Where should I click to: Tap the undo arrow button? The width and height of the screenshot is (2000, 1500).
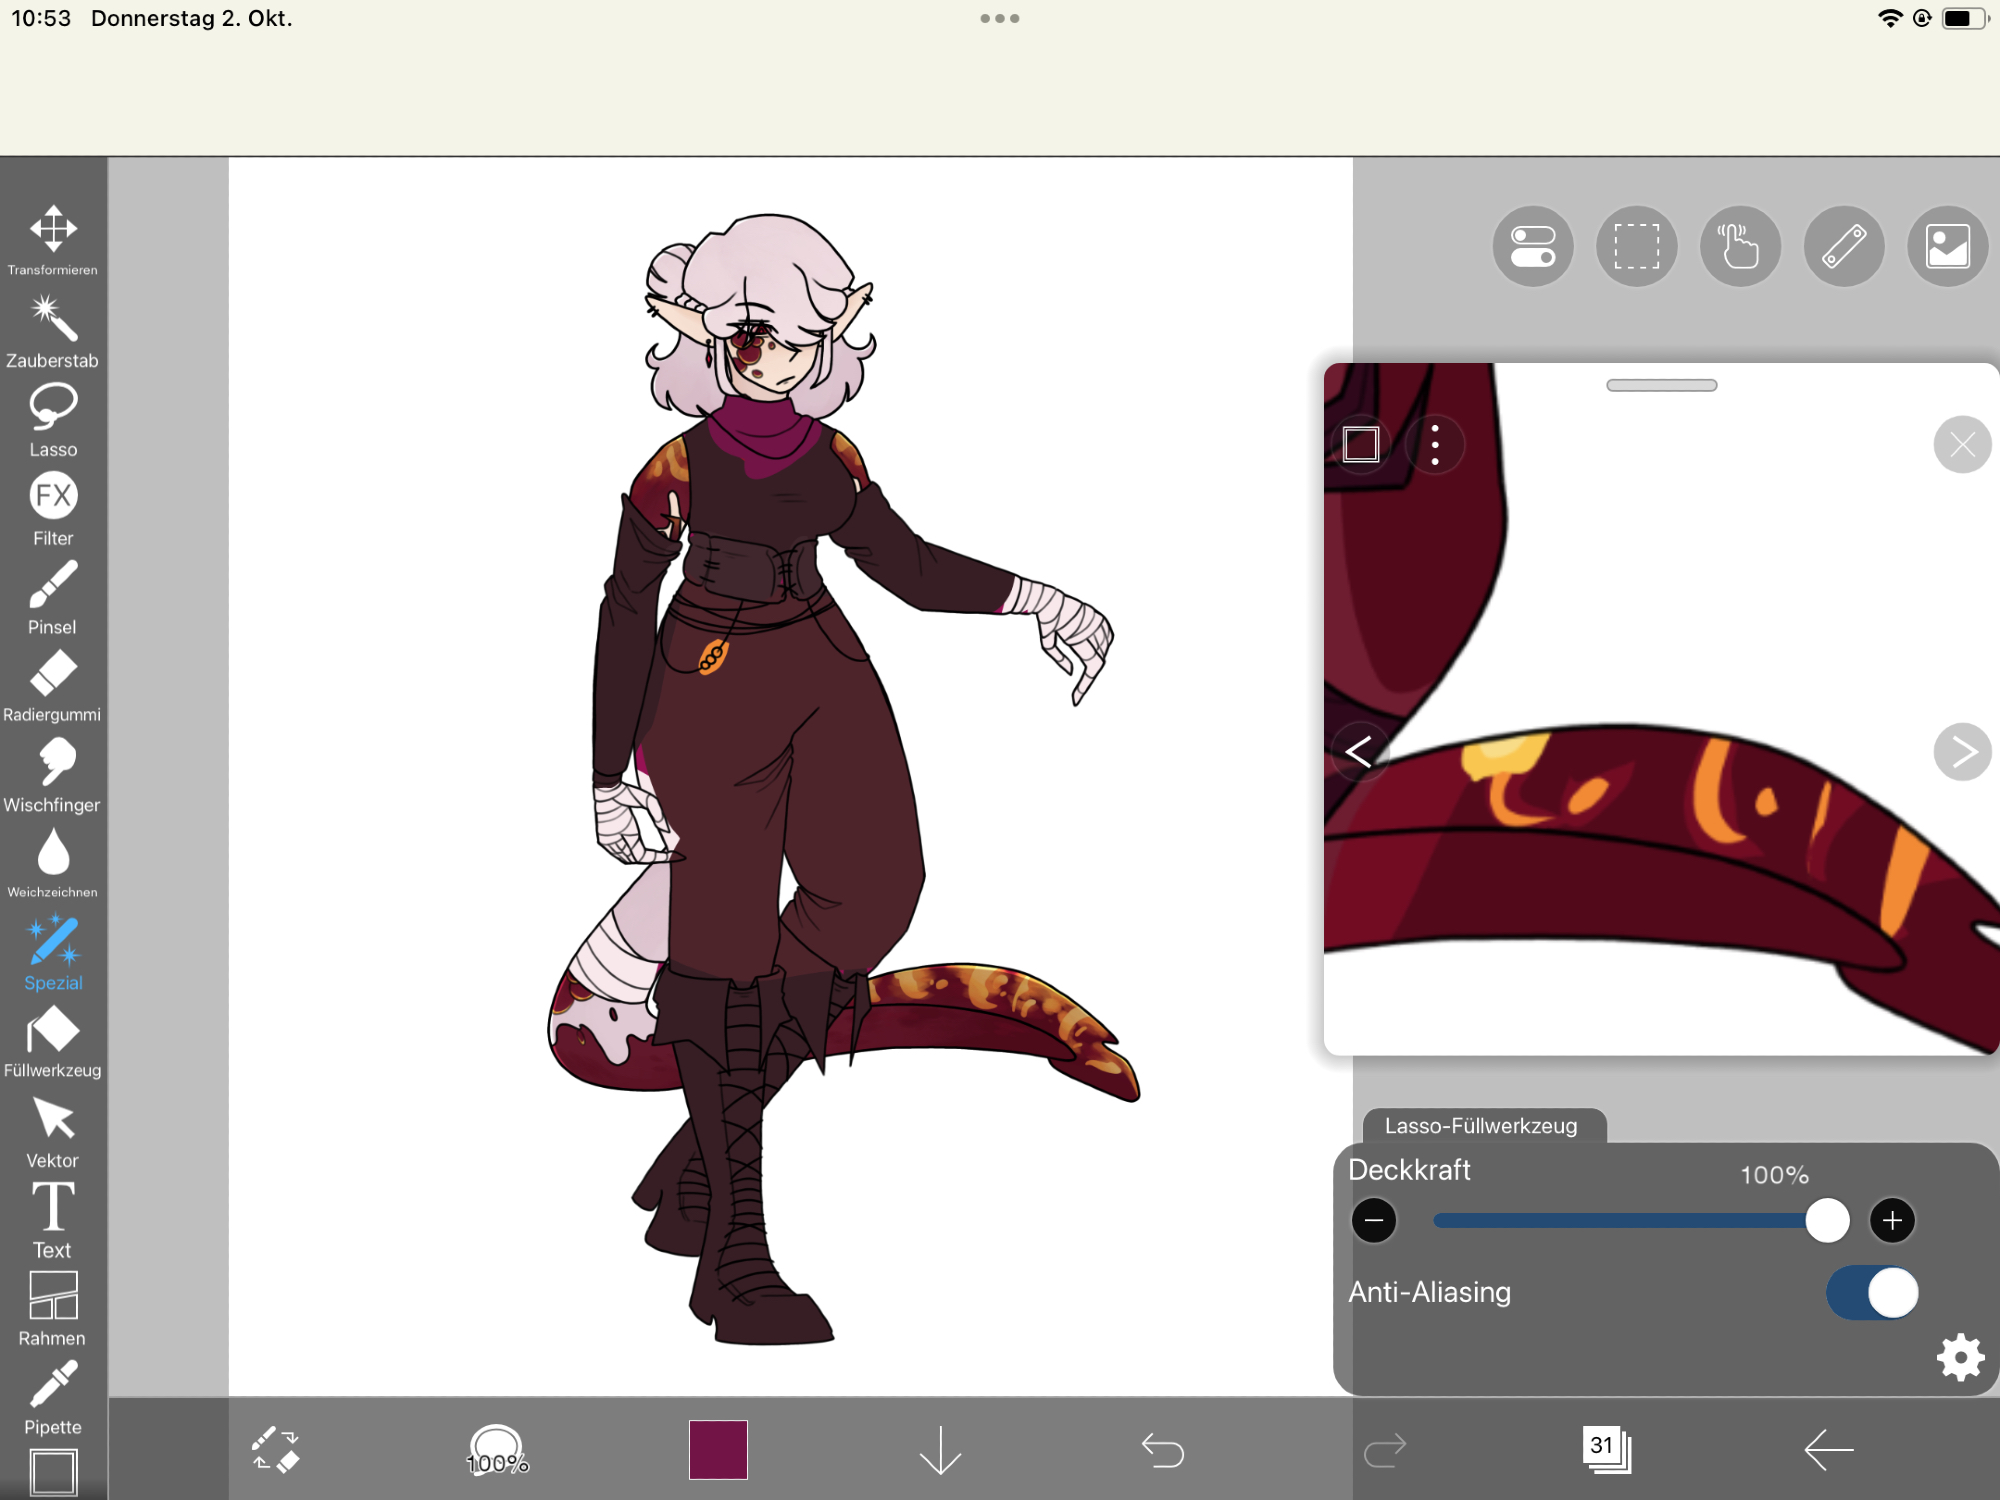tap(1163, 1450)
